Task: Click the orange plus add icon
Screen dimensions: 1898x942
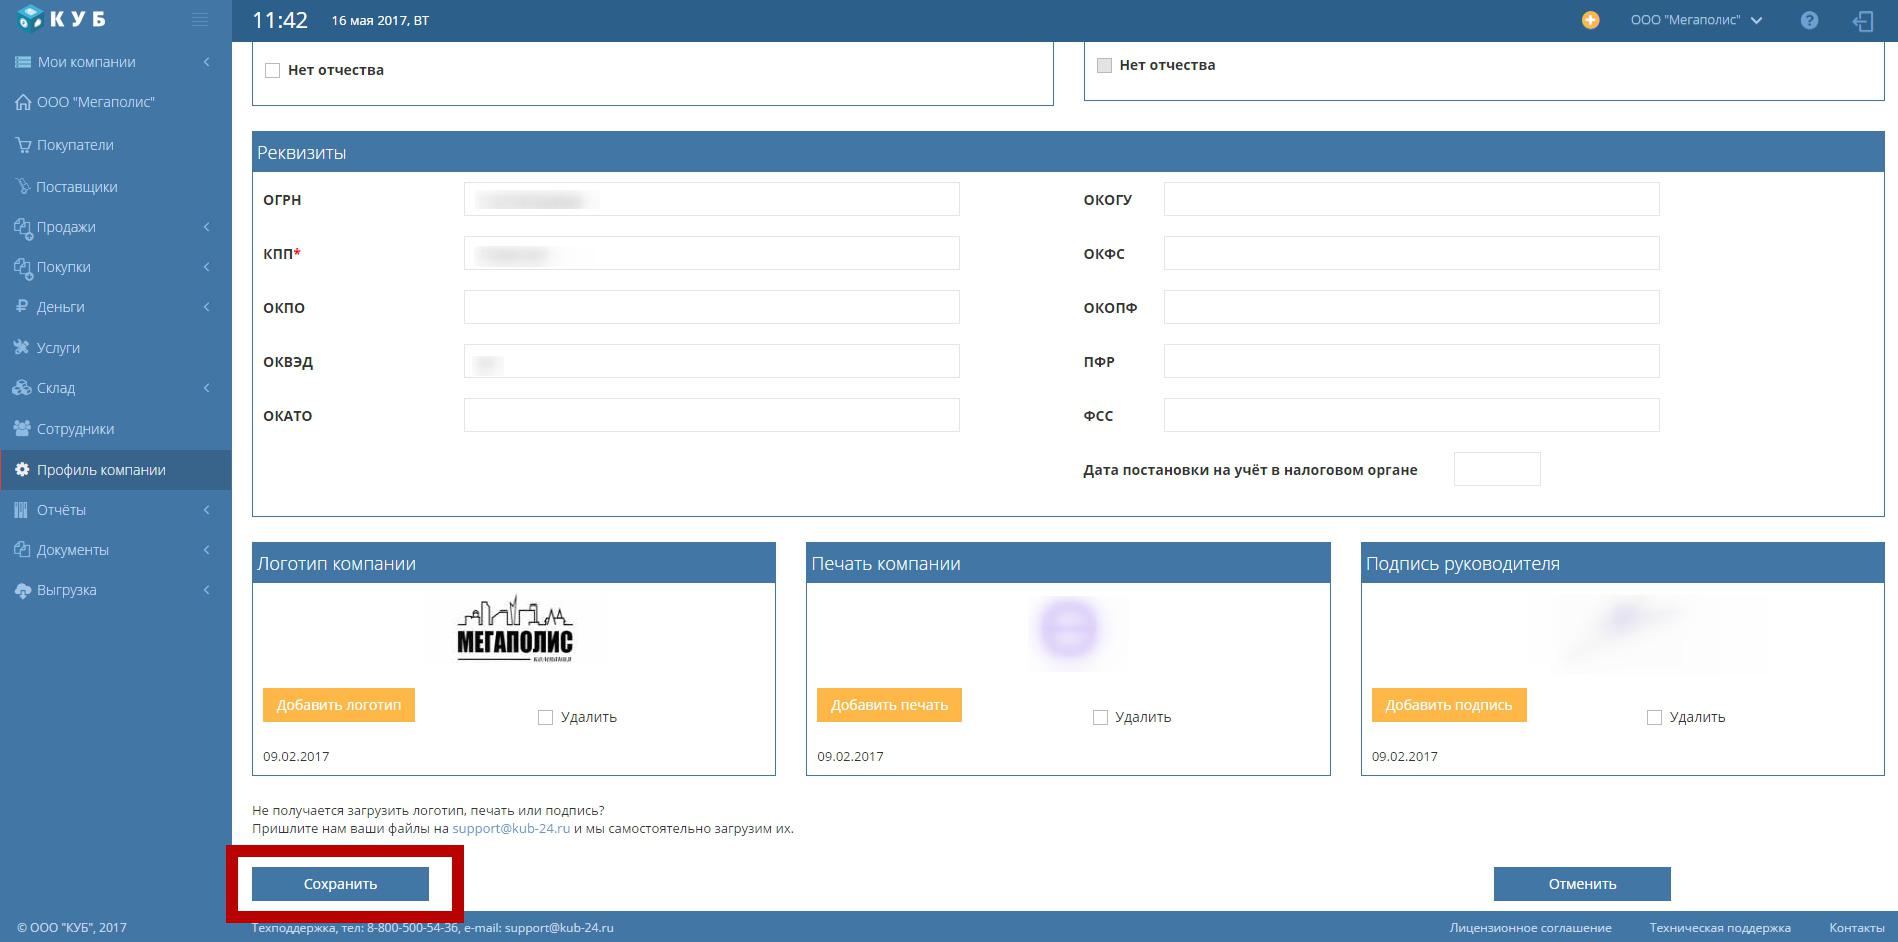Action: (x=1590, y=20)
